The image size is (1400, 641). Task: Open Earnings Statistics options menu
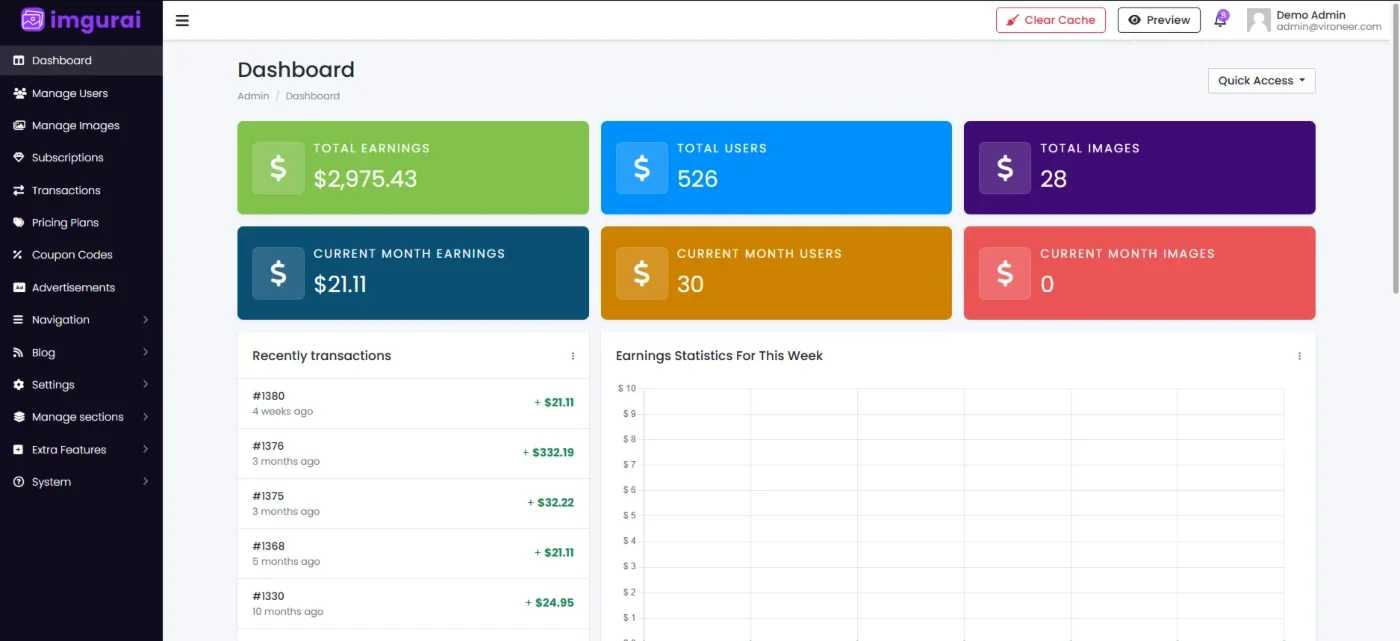[1299, 356]
